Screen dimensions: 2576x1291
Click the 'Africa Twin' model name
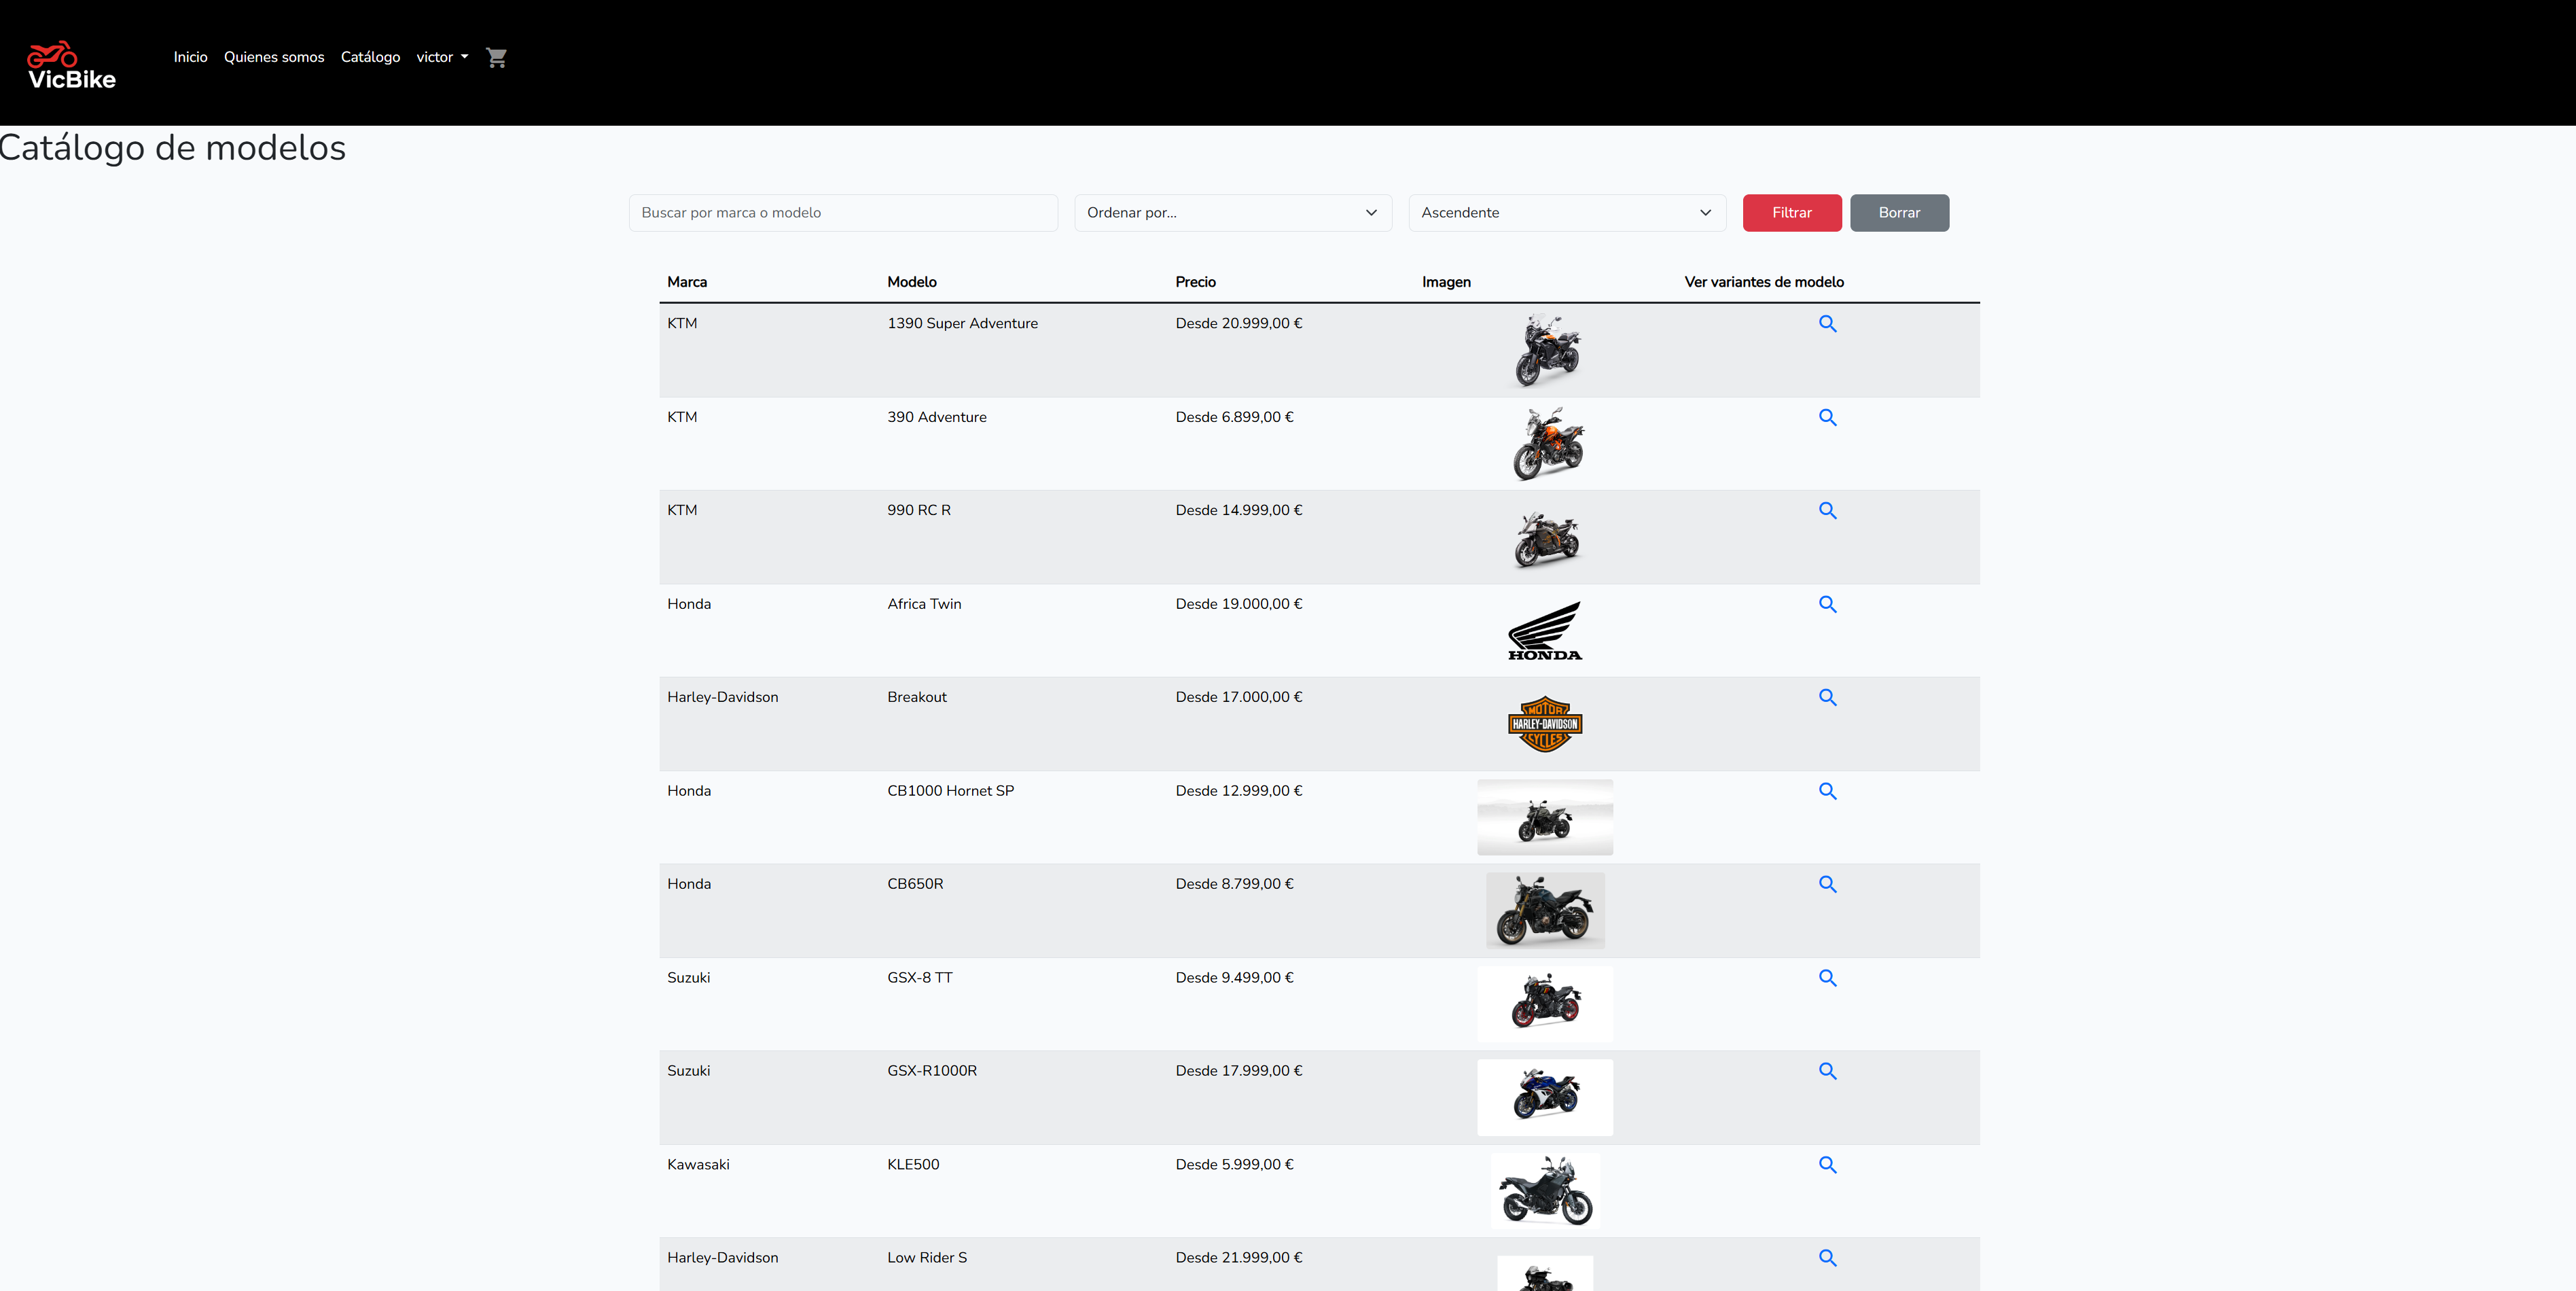(x=924, y=604)
